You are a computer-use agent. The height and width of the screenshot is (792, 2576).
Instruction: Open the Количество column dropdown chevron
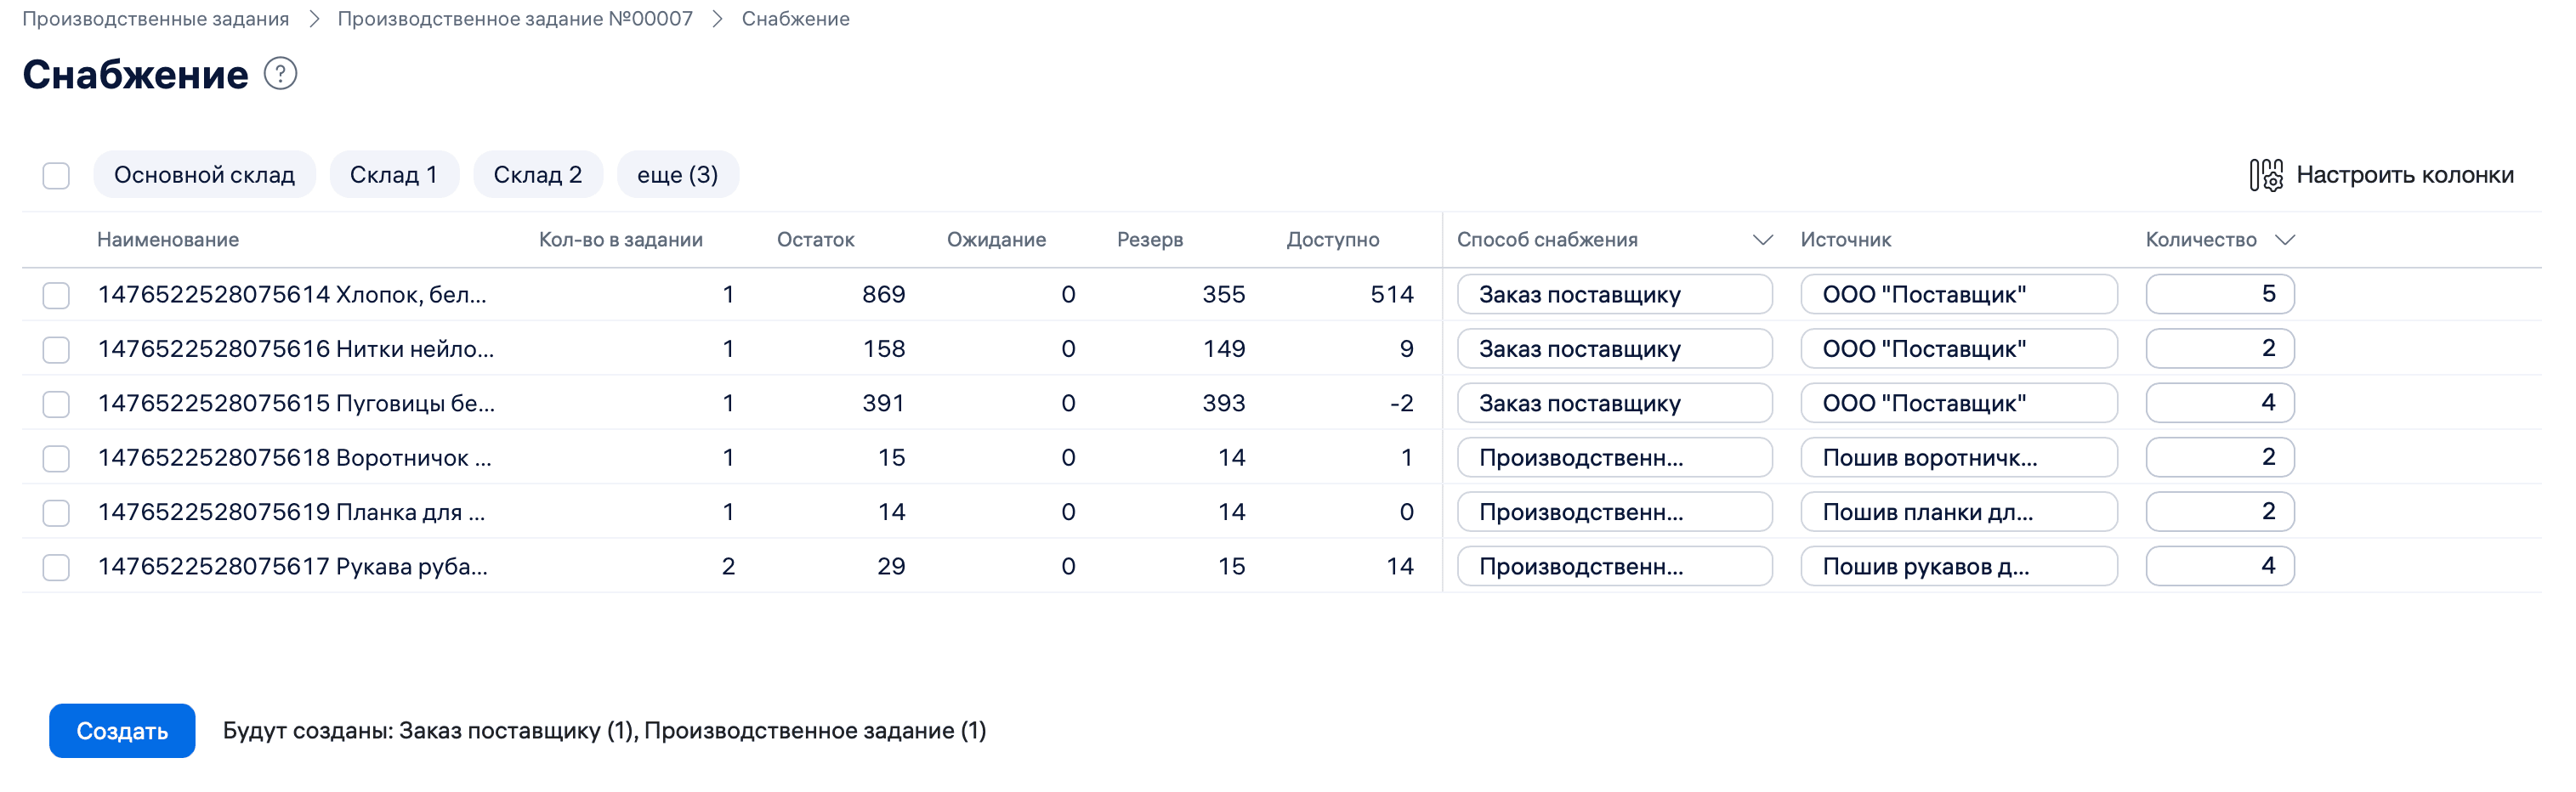2284,240
